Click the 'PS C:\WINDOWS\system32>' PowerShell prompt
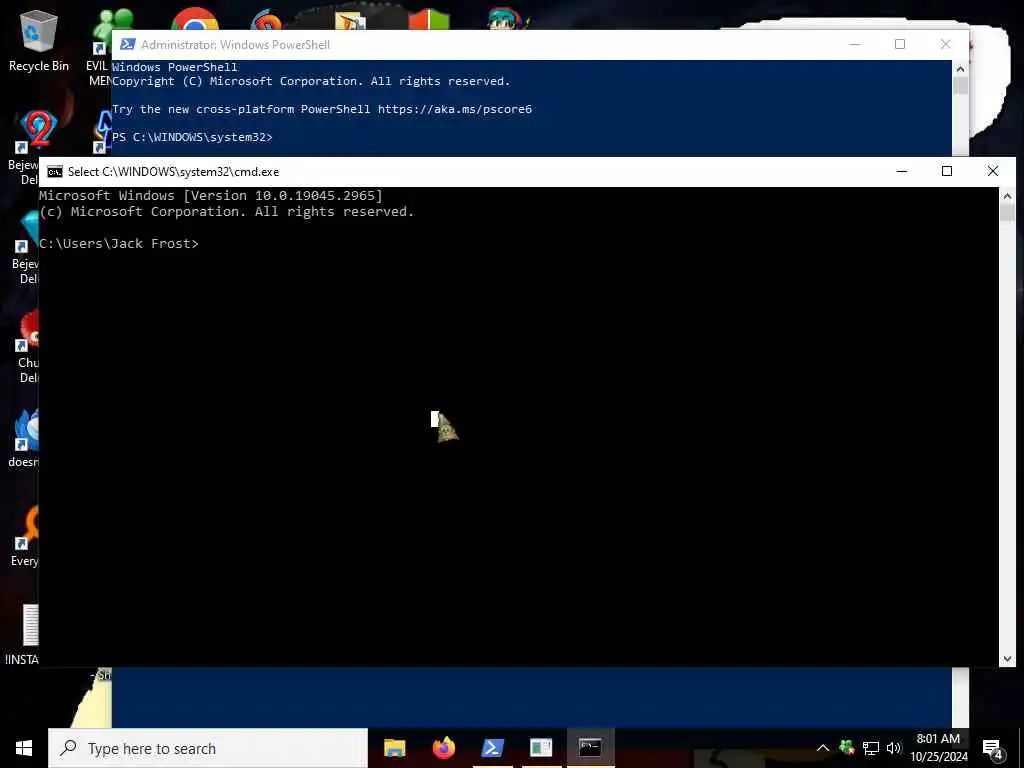This screenshot has width=1024, height=768. (x=192, y=137)
